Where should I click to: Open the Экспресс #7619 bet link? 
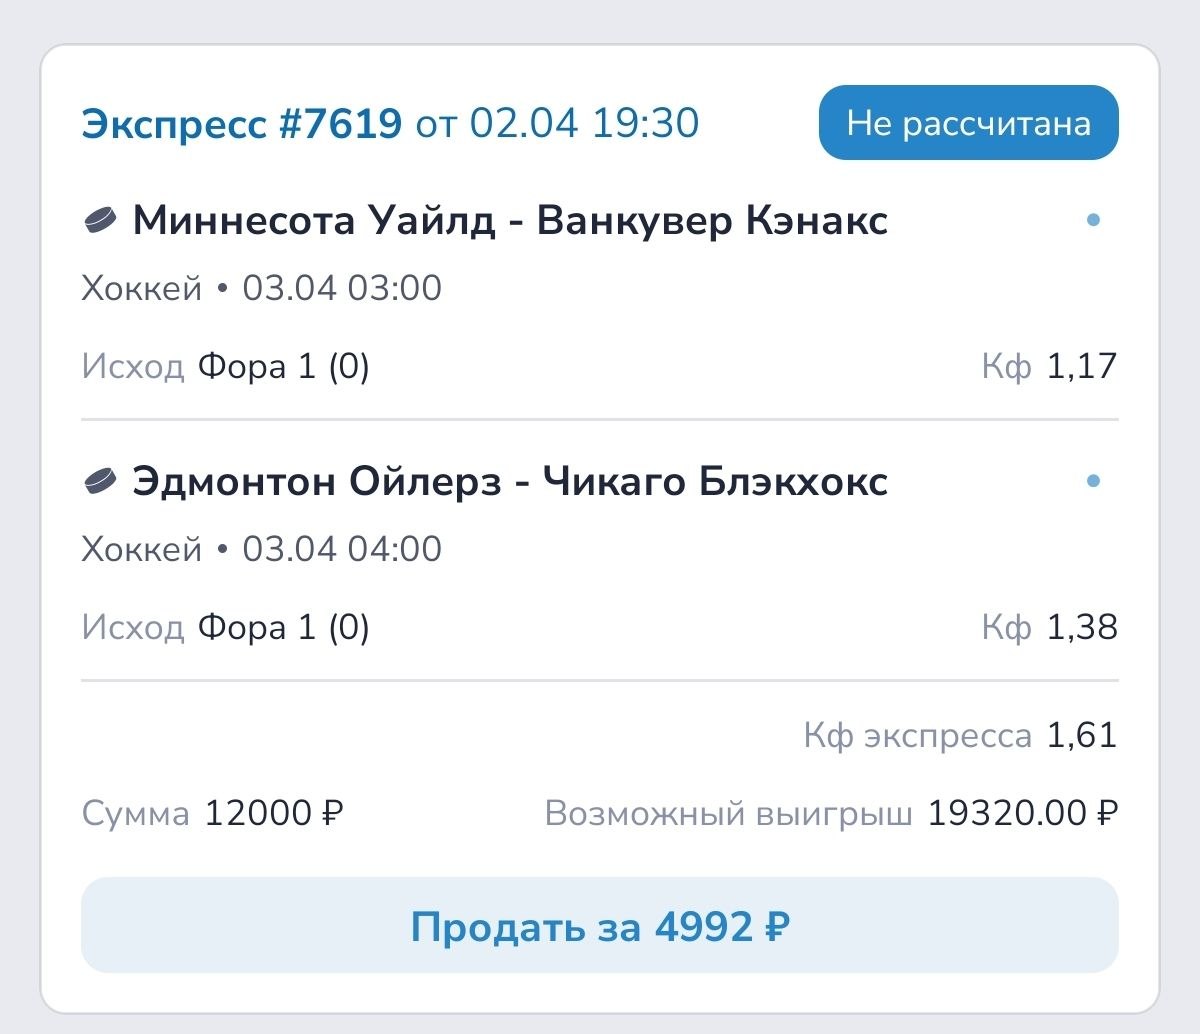(241, 124)
